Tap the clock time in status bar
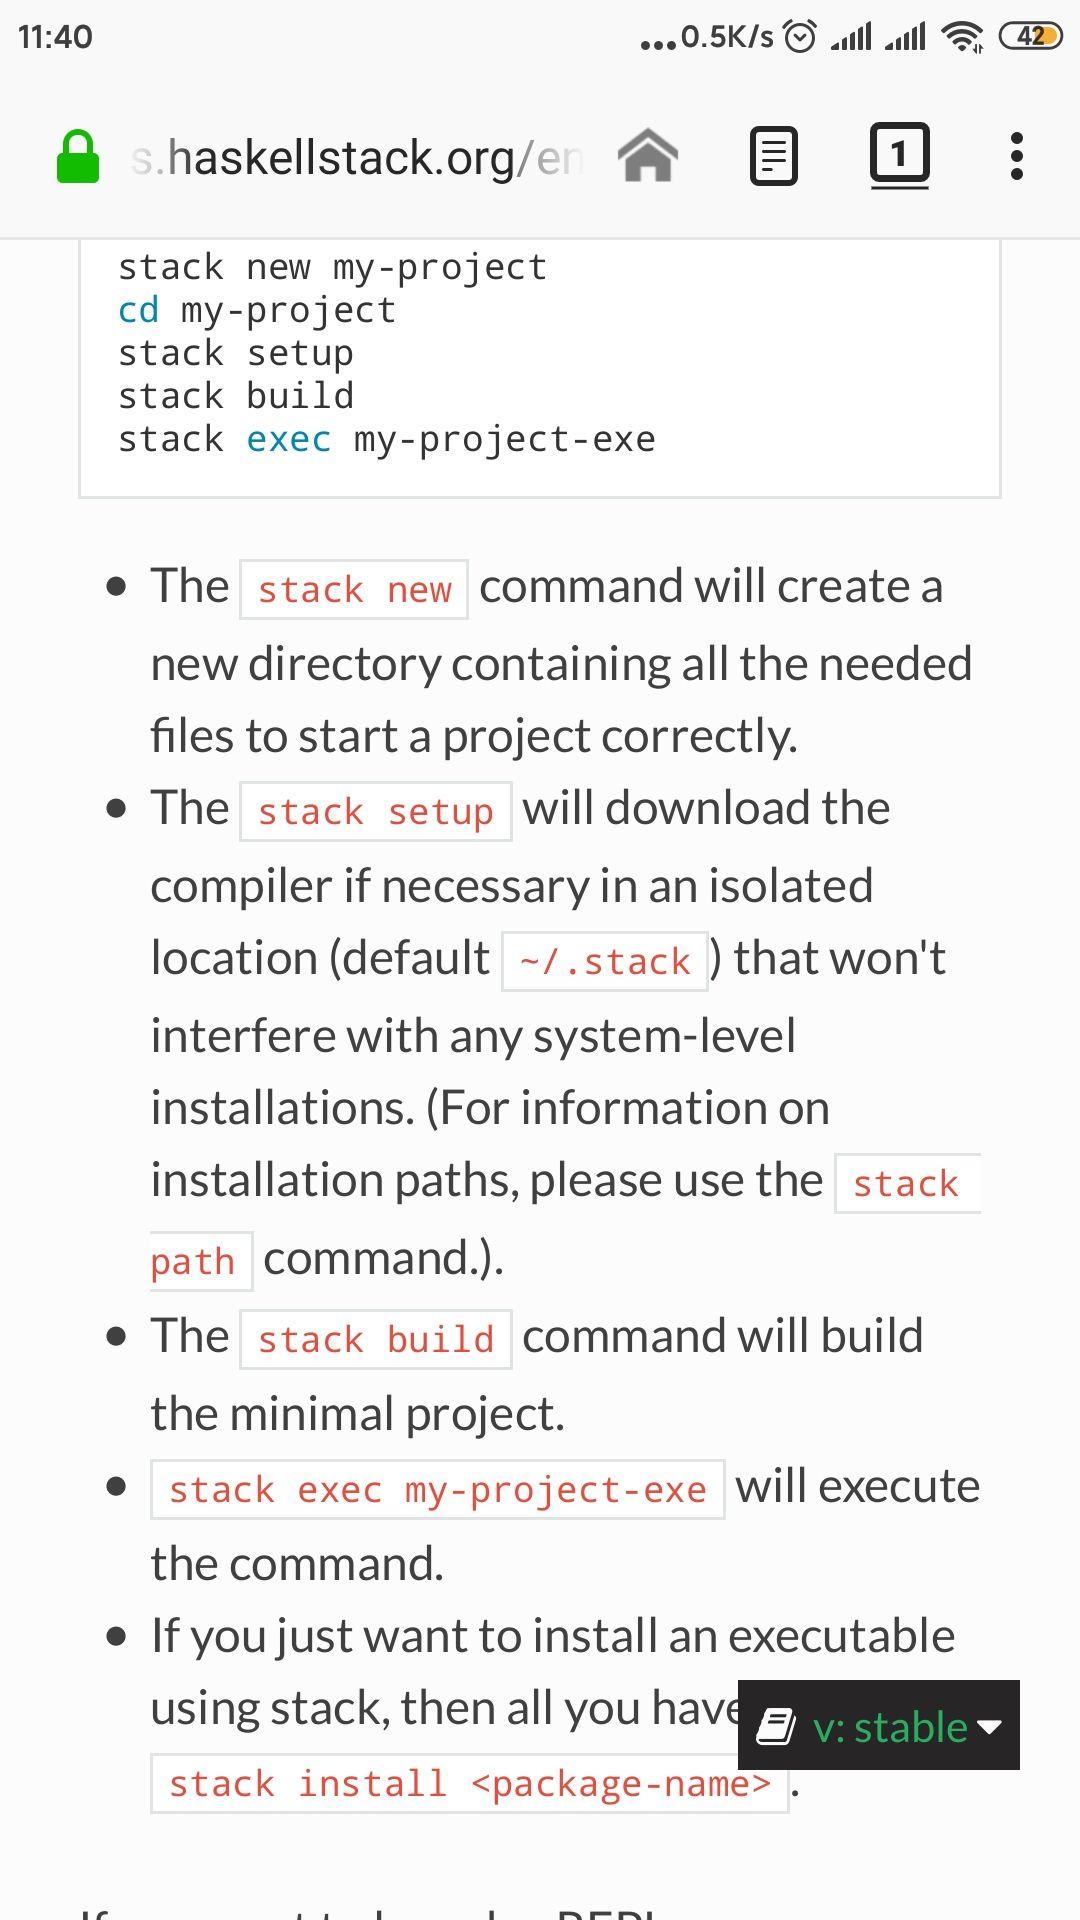The height and width of the screenshot is (1920, 1080). coord(55,37)
